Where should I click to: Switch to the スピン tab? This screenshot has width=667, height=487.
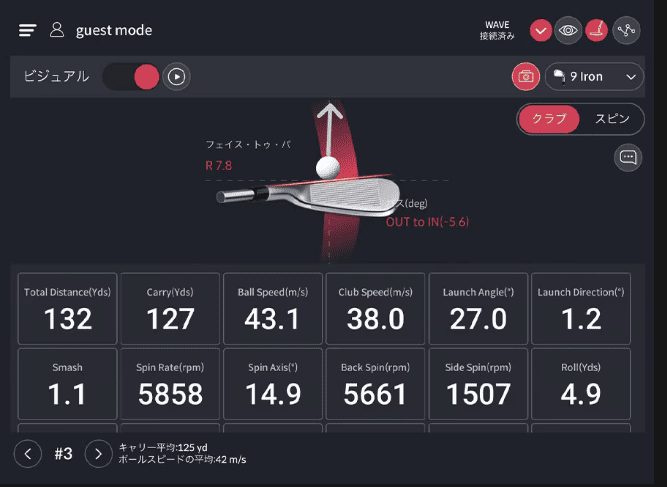click(612, 119)
